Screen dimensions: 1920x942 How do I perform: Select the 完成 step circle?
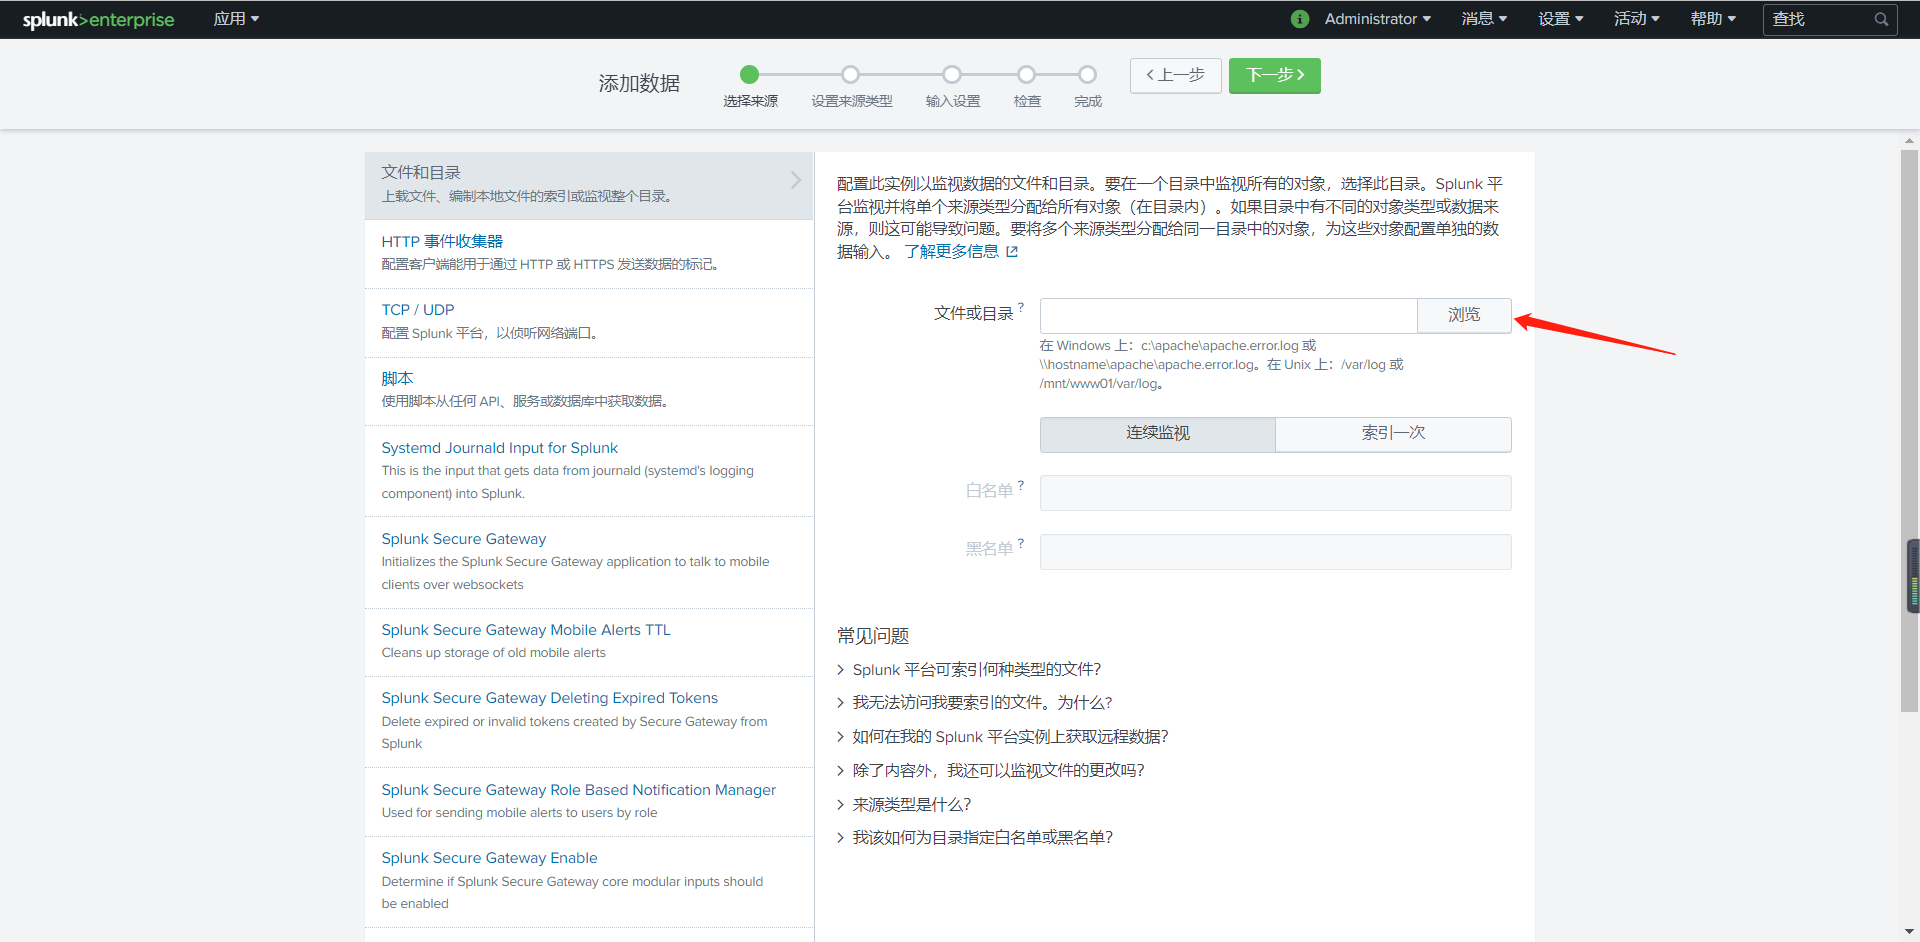[x=1088, y=74]
